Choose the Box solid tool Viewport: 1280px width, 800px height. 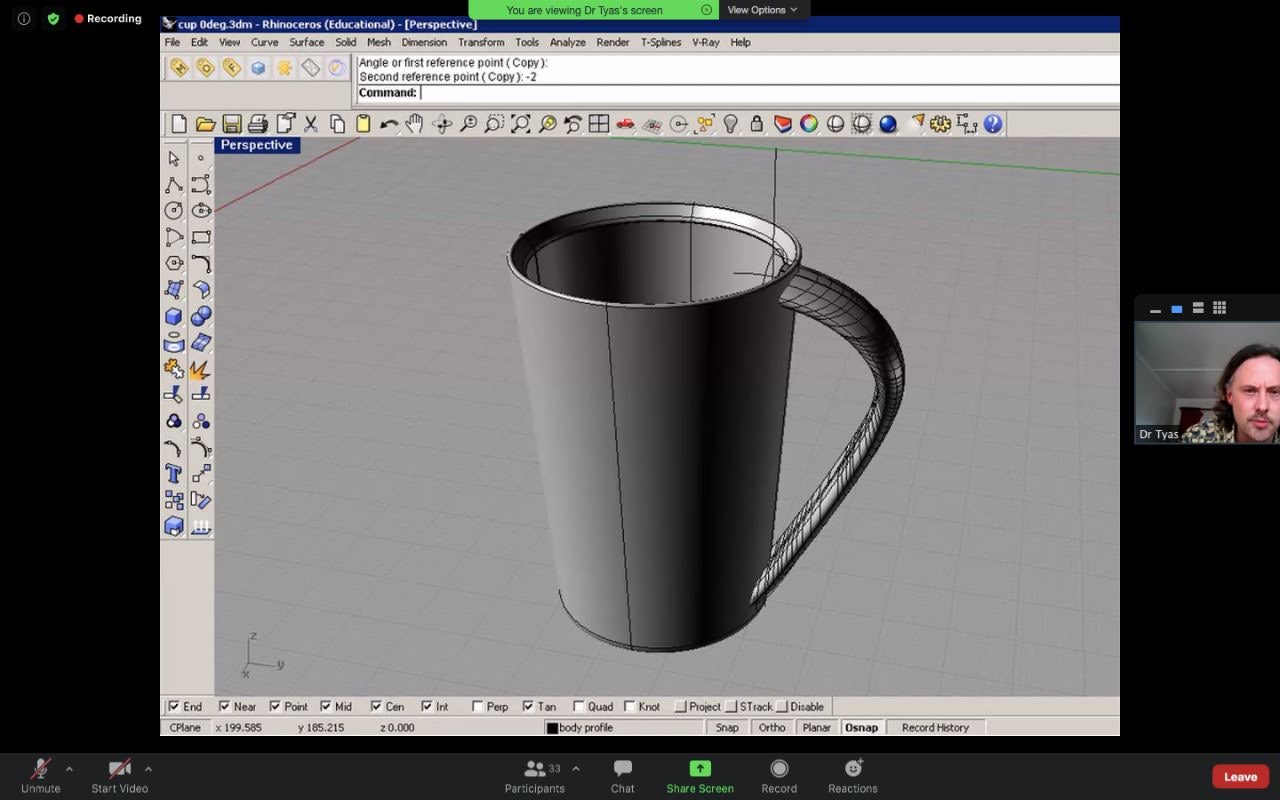[x=174, y=316]
